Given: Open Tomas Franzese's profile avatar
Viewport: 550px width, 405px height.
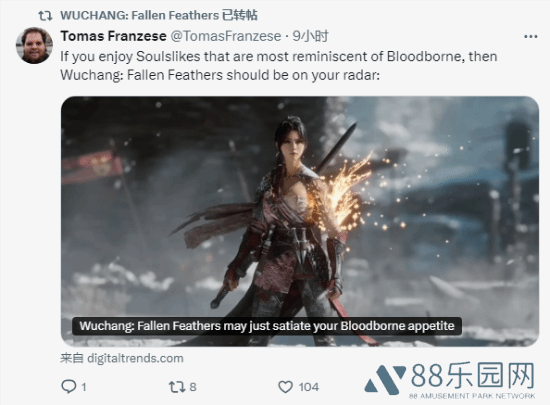Looking at the screenshot, I should [x=34, y=46].
